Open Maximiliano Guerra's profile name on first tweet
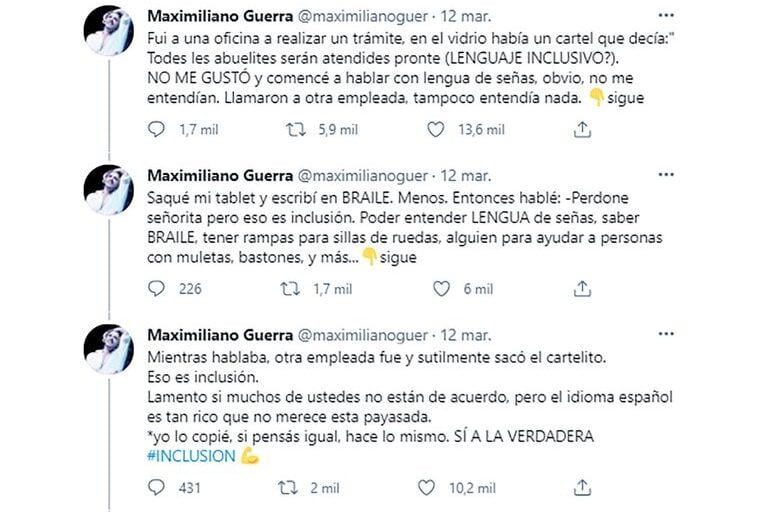Image resolution: width=768 pixels, height=512 pixels. pos(220,16)
